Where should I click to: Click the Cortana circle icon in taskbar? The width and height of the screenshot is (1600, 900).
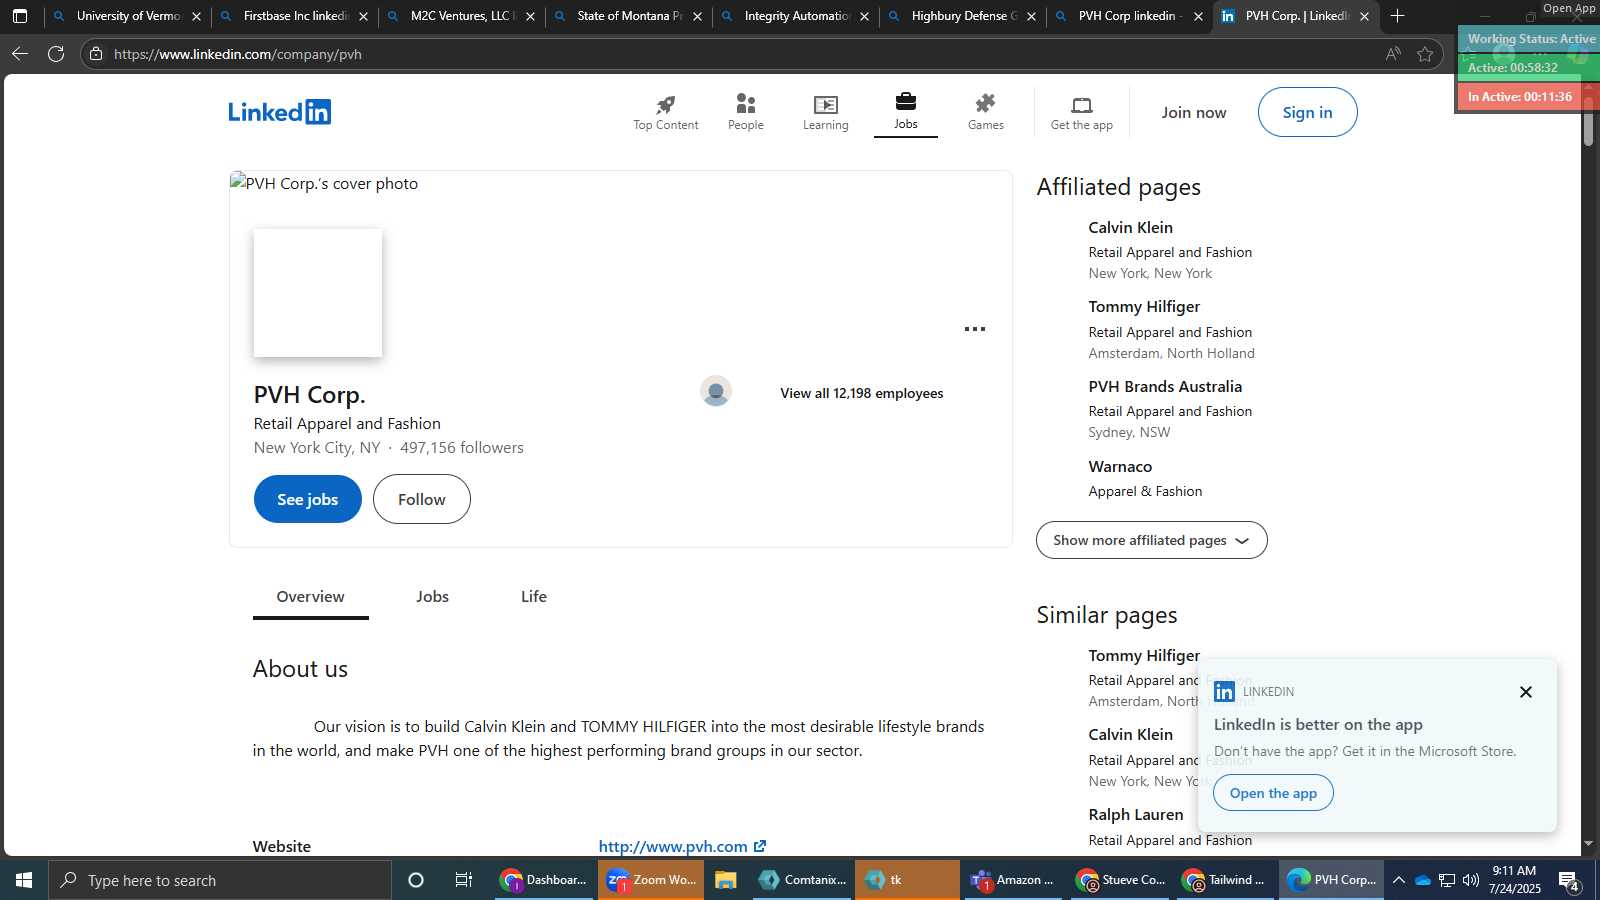pyautogui.click(x=416, y=880)
